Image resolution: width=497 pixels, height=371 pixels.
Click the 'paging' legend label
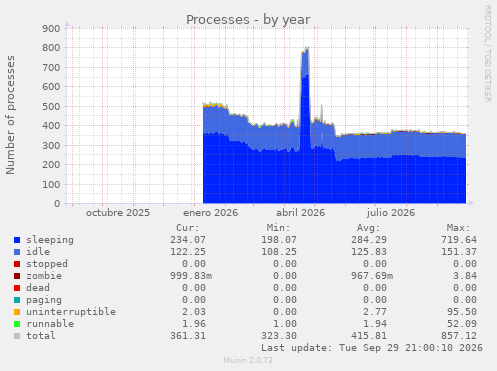[44, 300]
